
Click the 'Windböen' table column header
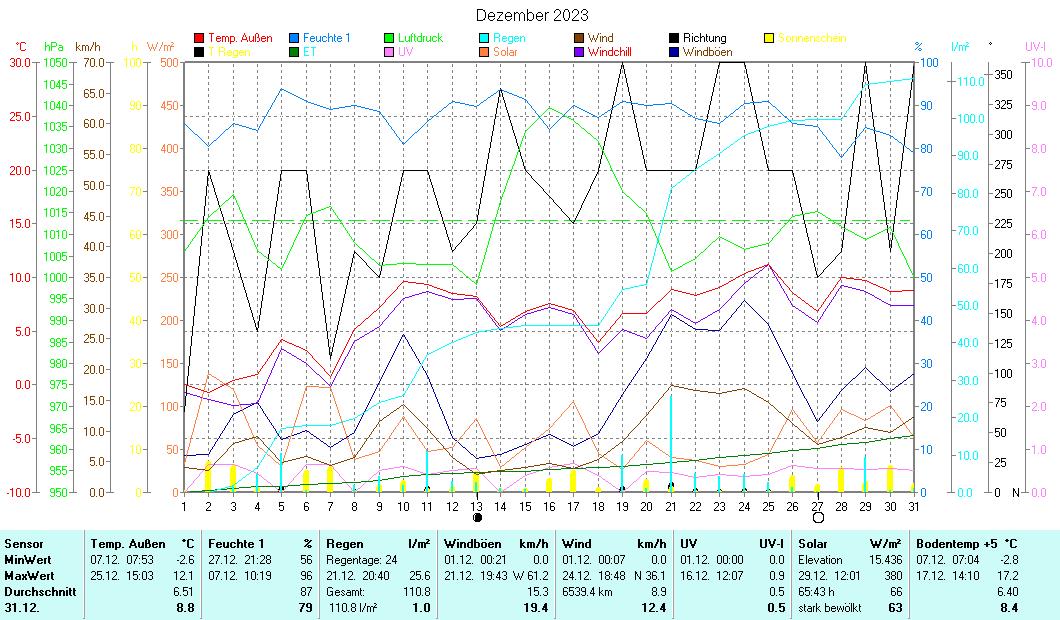(x=473, y=544)
